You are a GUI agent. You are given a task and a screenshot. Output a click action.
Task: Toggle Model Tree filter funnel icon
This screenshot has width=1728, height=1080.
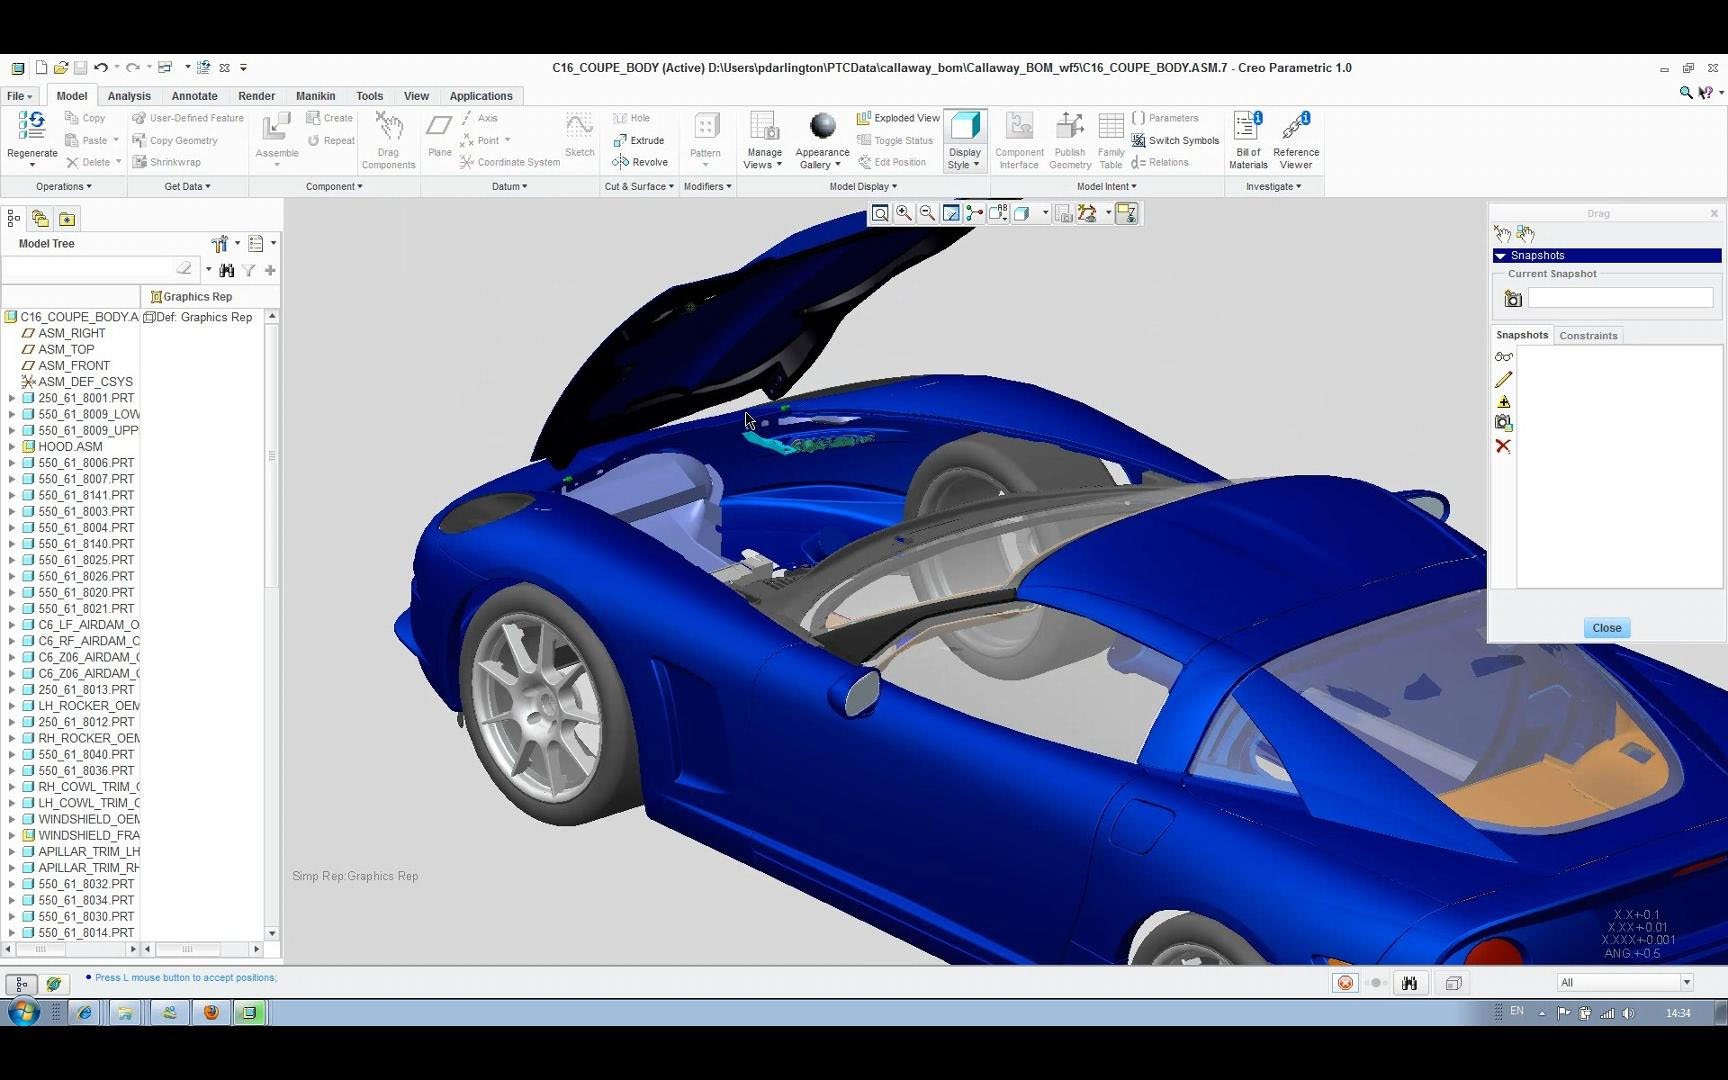point(248,270)
